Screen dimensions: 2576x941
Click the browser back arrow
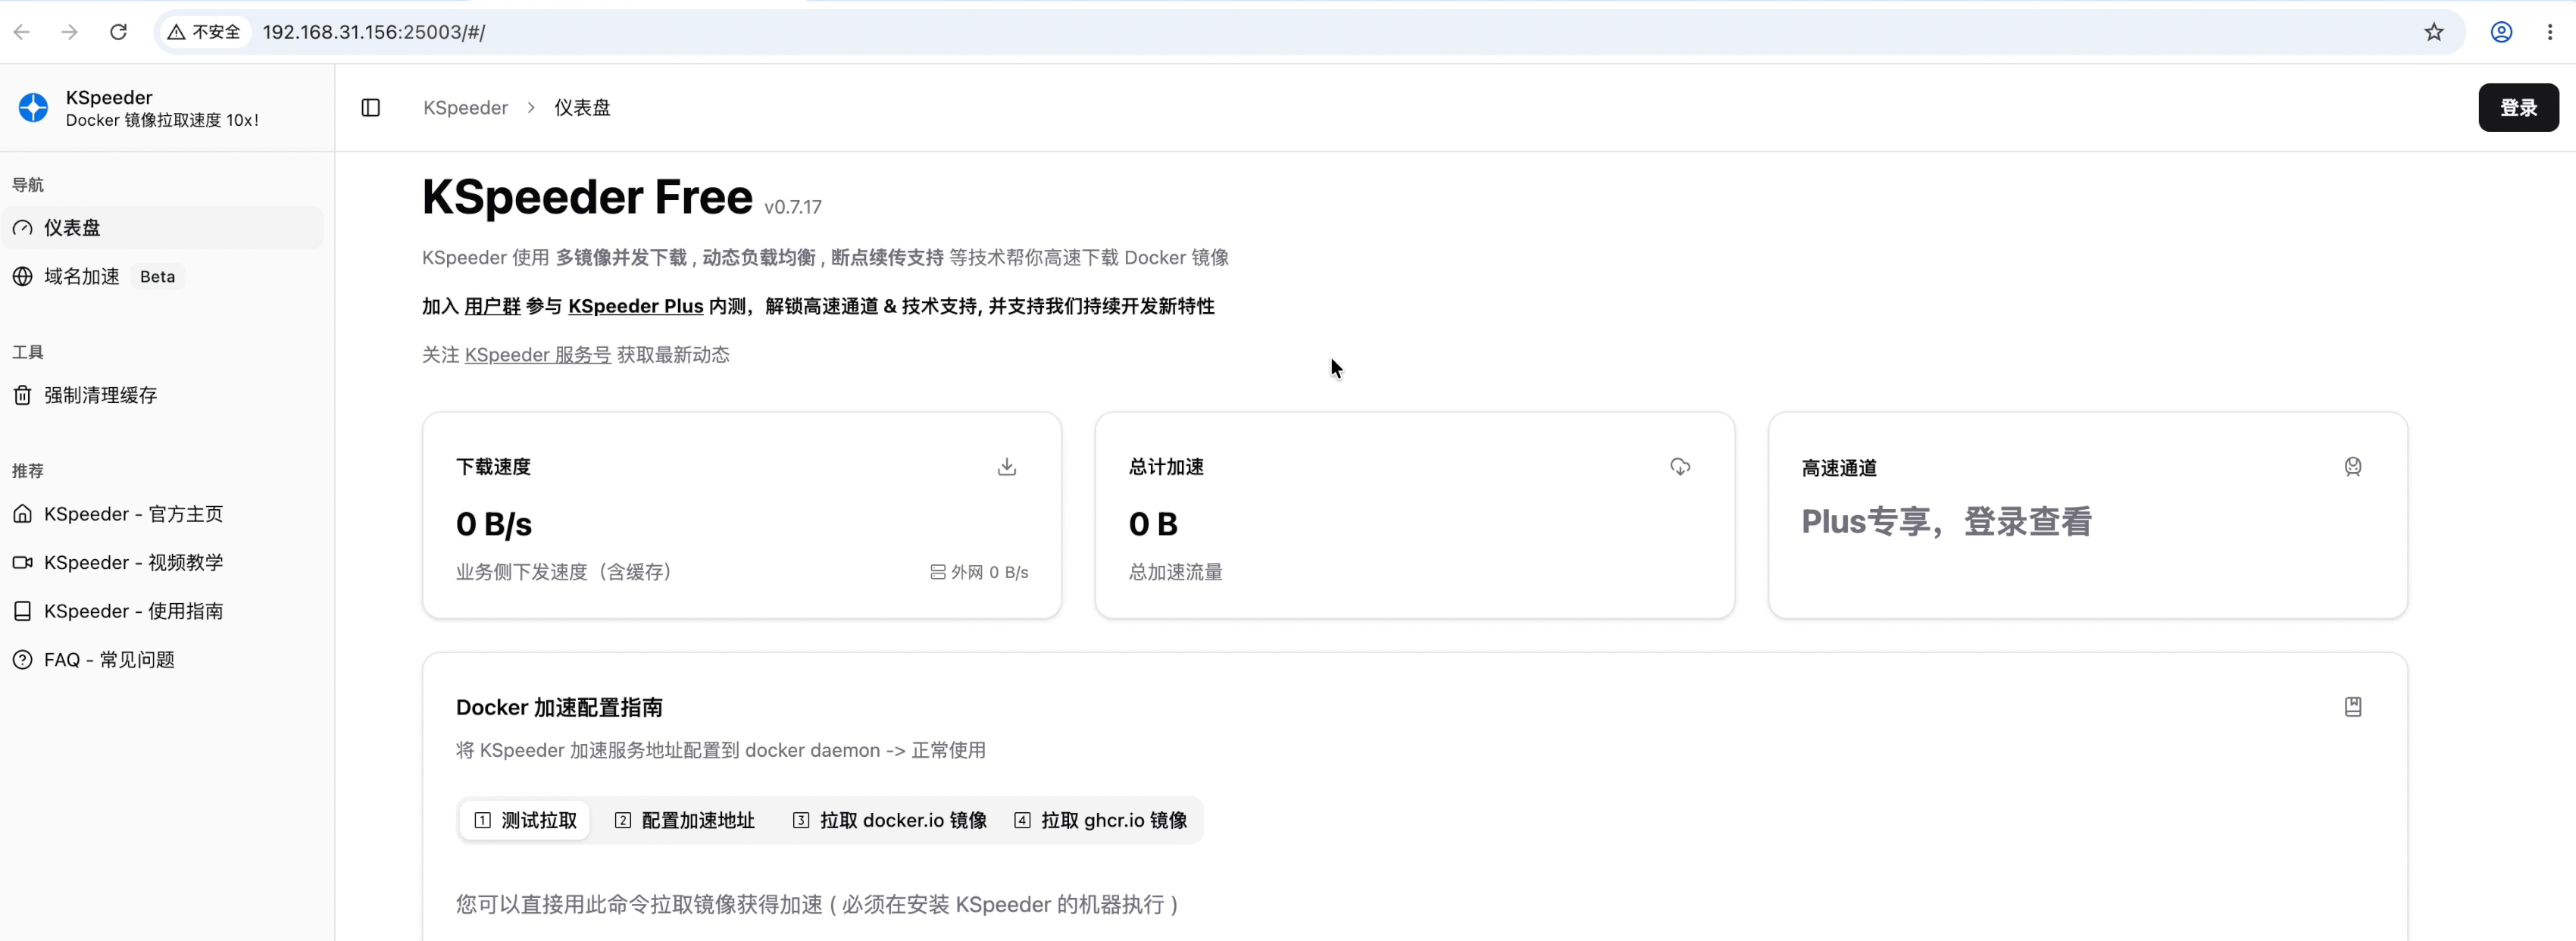coord(22,32)
